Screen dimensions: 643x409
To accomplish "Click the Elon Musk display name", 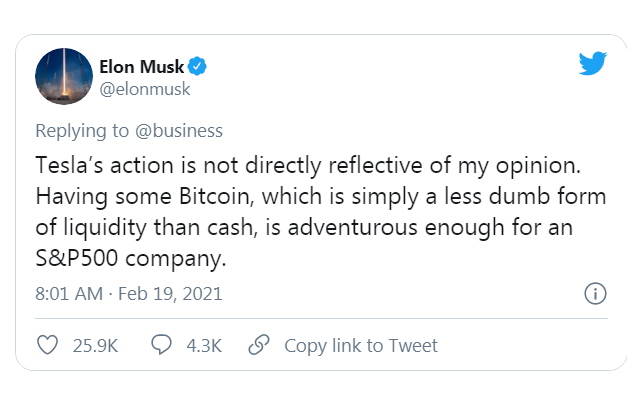I will pos(140,67).
